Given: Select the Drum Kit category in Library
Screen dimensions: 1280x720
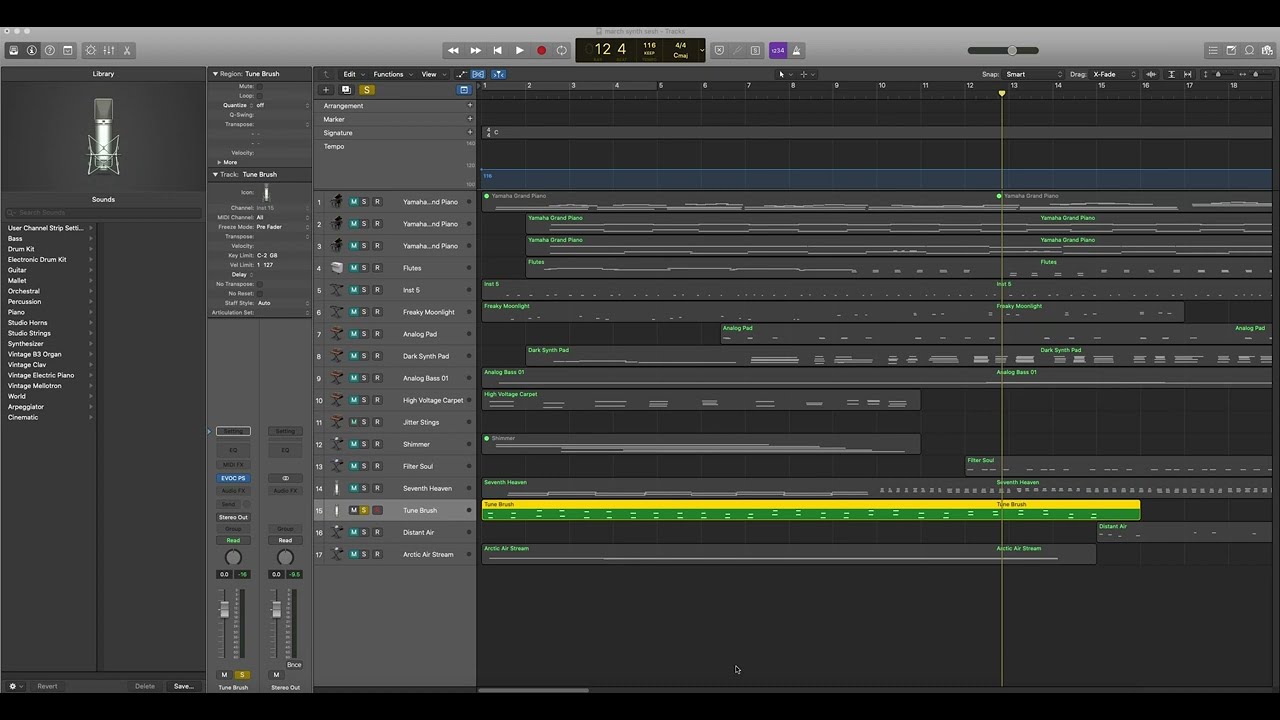Looking at the screenshot, I should click(x=21, y=249).
